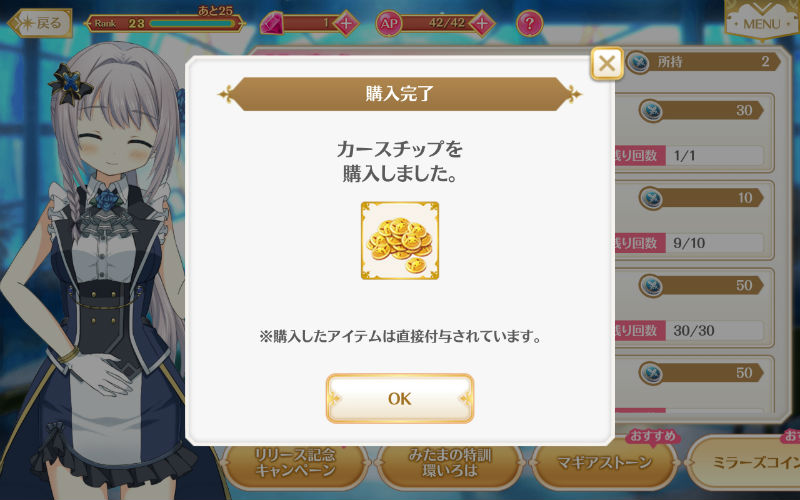Select the マギアストーン shop tab
The height and width of the screenshot is (500, 800).
point(604,463)
